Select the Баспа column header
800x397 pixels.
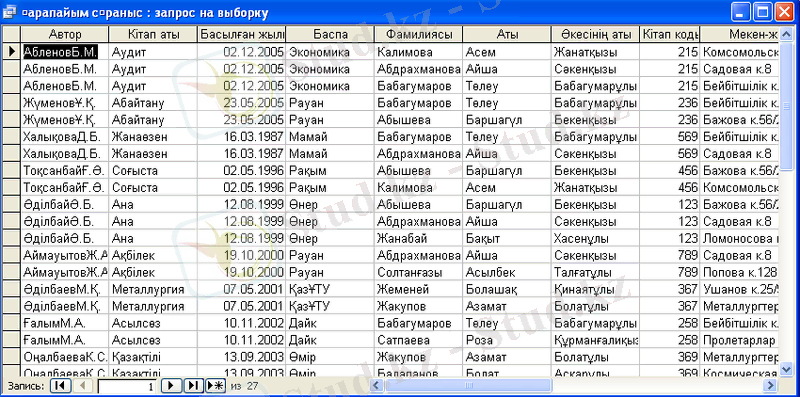click(x=330, y=34)
